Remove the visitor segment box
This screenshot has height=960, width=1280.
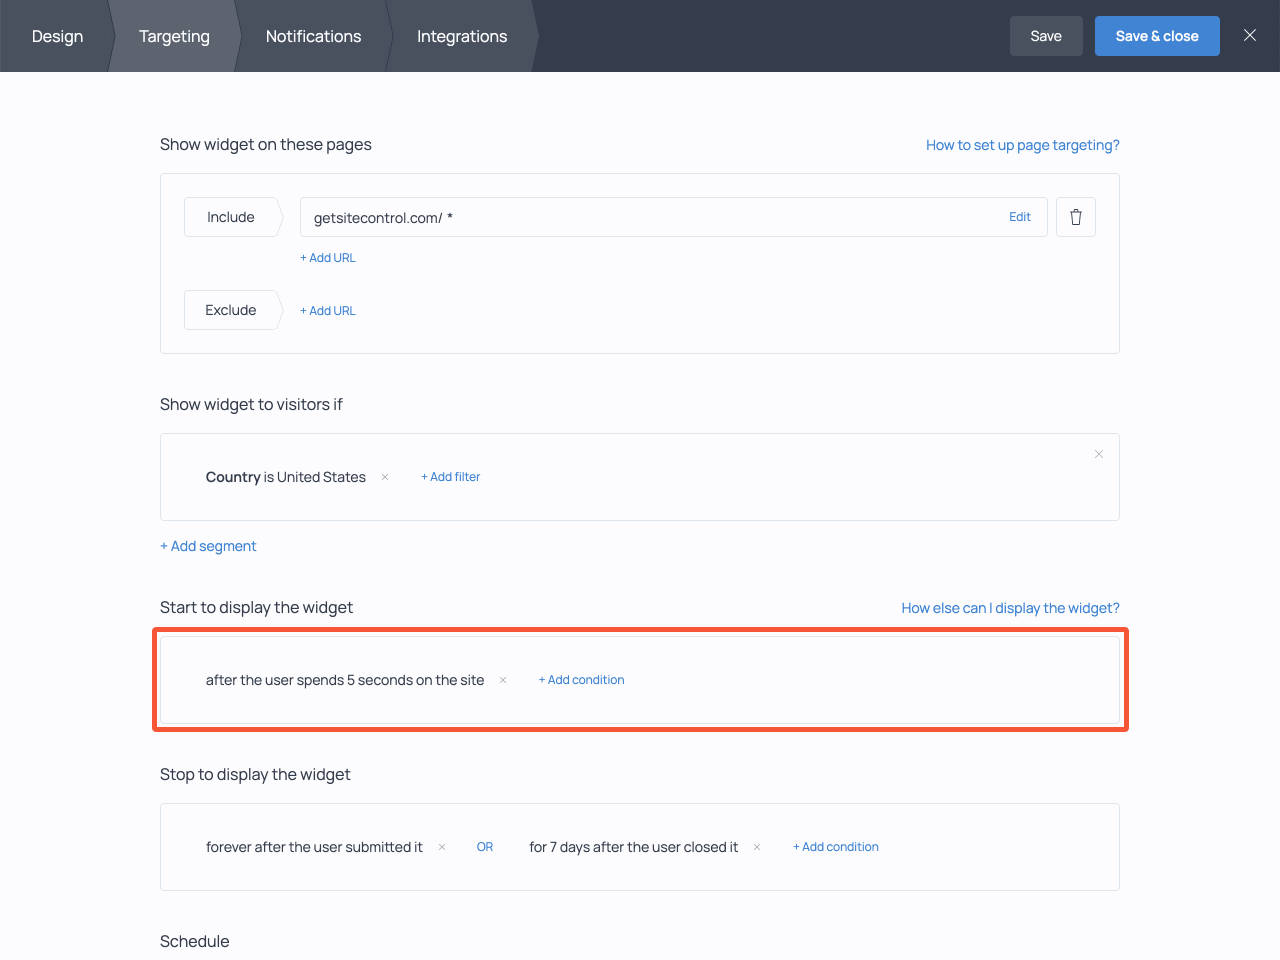(x=1098, y=454)
